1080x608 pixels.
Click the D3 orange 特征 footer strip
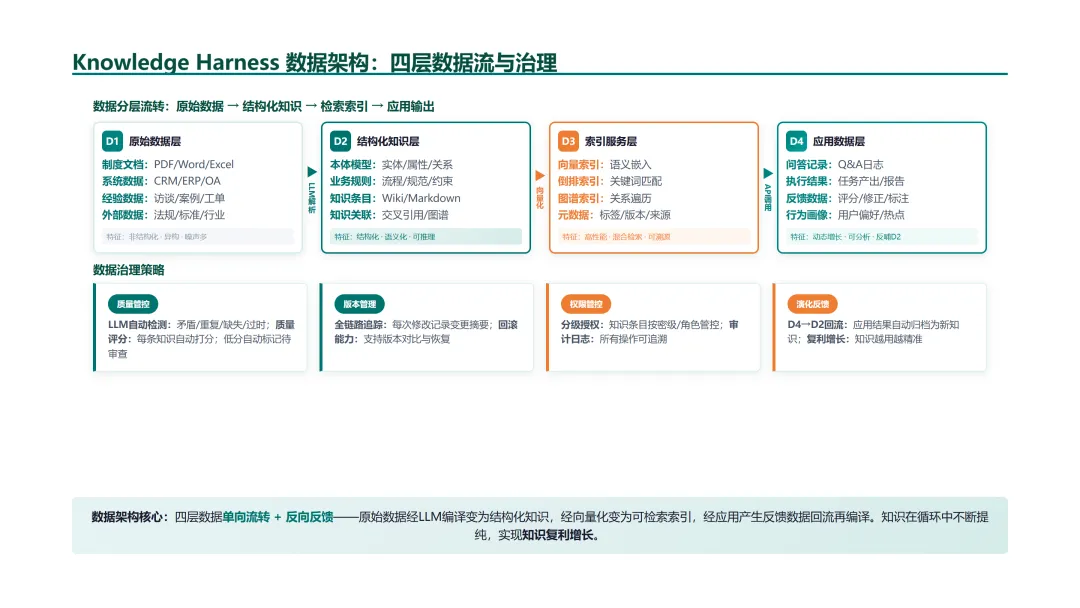(x=654, y=236)
